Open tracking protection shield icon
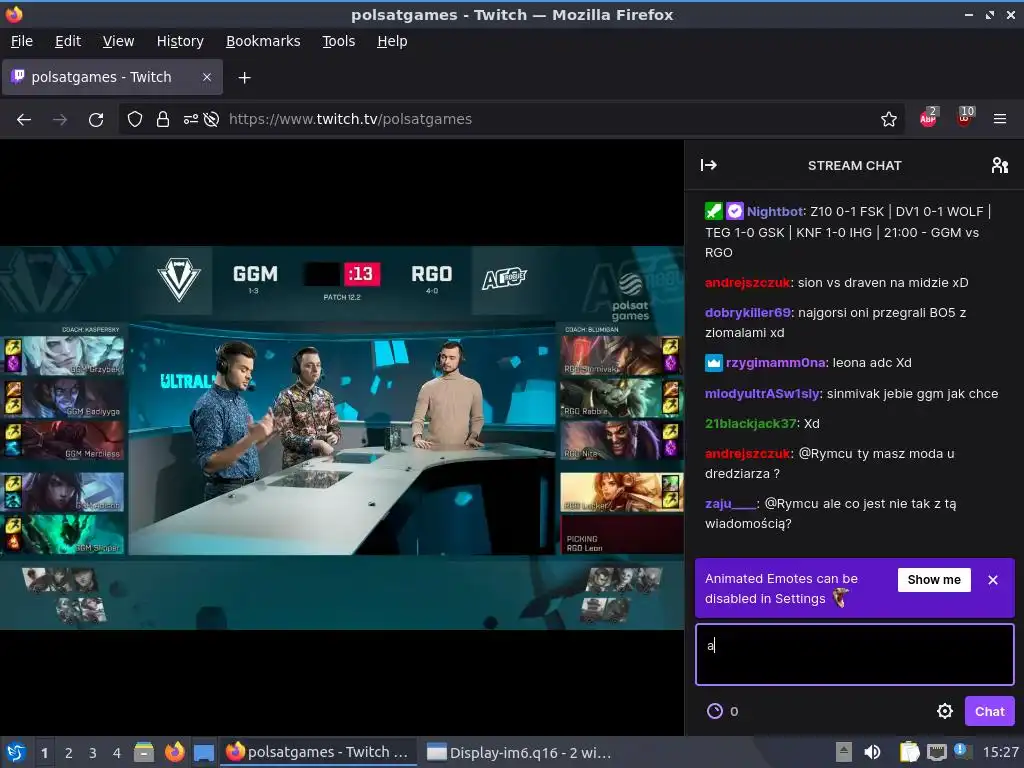The image size is (1024, 768). coord(135,120)
